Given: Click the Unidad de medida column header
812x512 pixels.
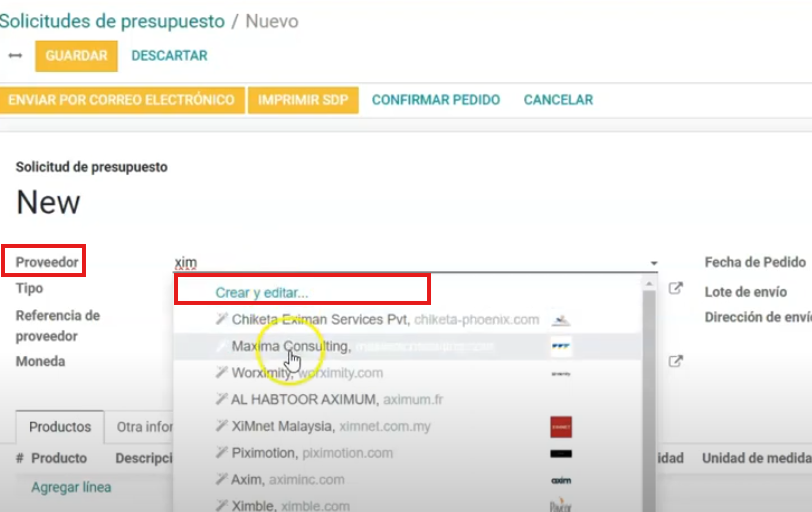Looking at the screenshot, I should pyautogui.click(x=757, y=458).
